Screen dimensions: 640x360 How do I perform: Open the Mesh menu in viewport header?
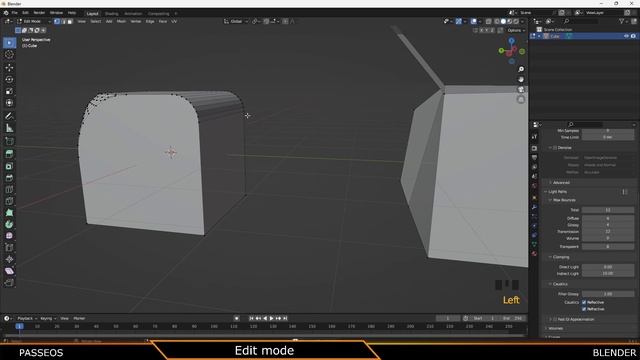point(121,21)
